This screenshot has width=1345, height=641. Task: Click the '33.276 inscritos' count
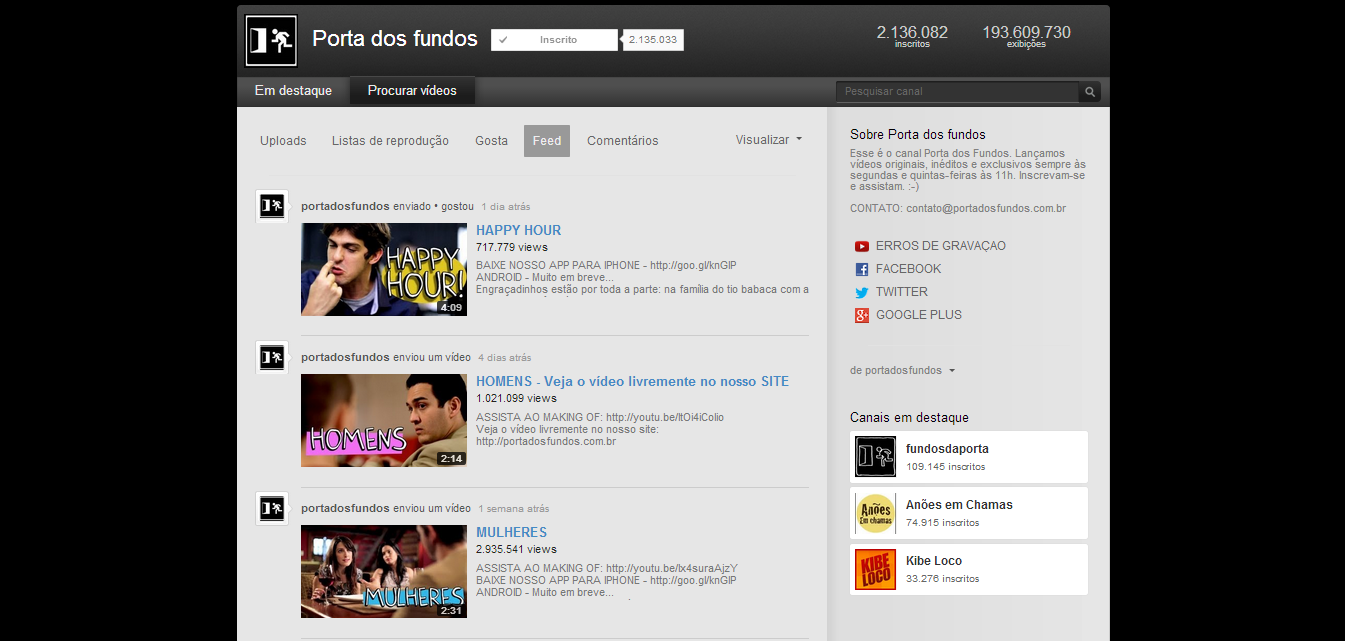click(x=943, y=579)
